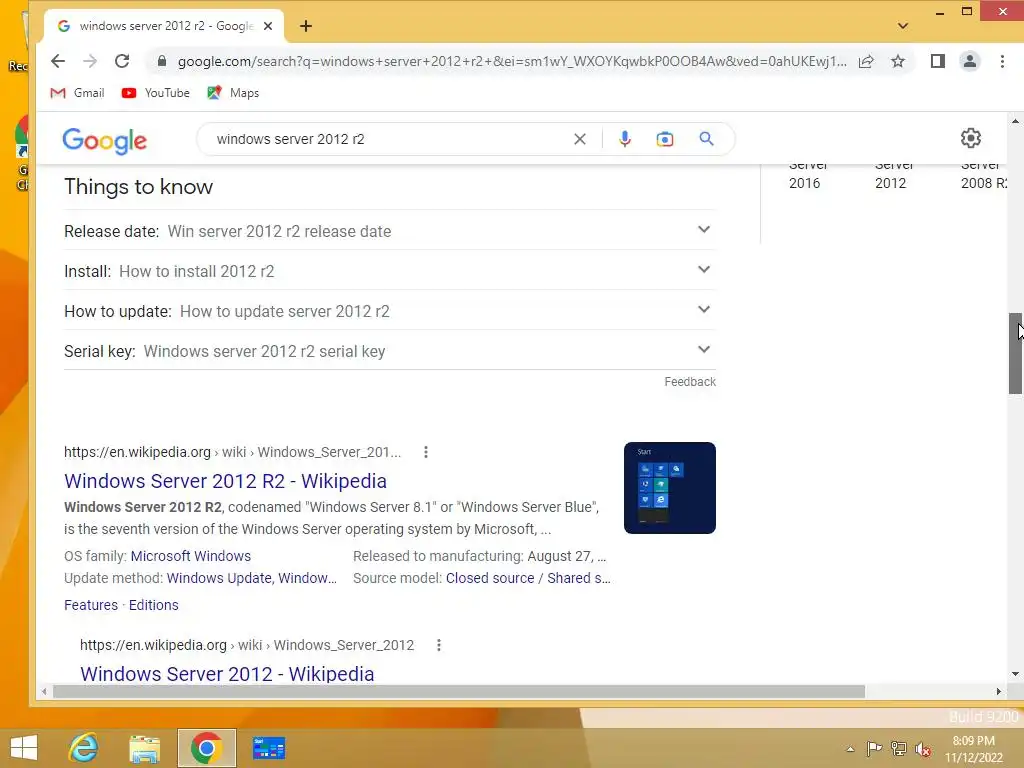Click the horizontal scrollbar thumb
This screenshot has width=1024, height=768.
[458, 691]
